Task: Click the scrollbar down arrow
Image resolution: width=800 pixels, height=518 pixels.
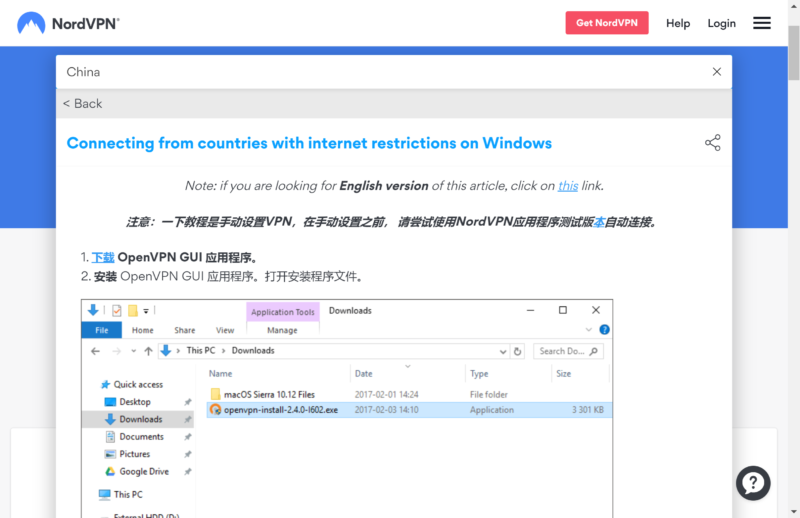Action: tap(793, 511)
